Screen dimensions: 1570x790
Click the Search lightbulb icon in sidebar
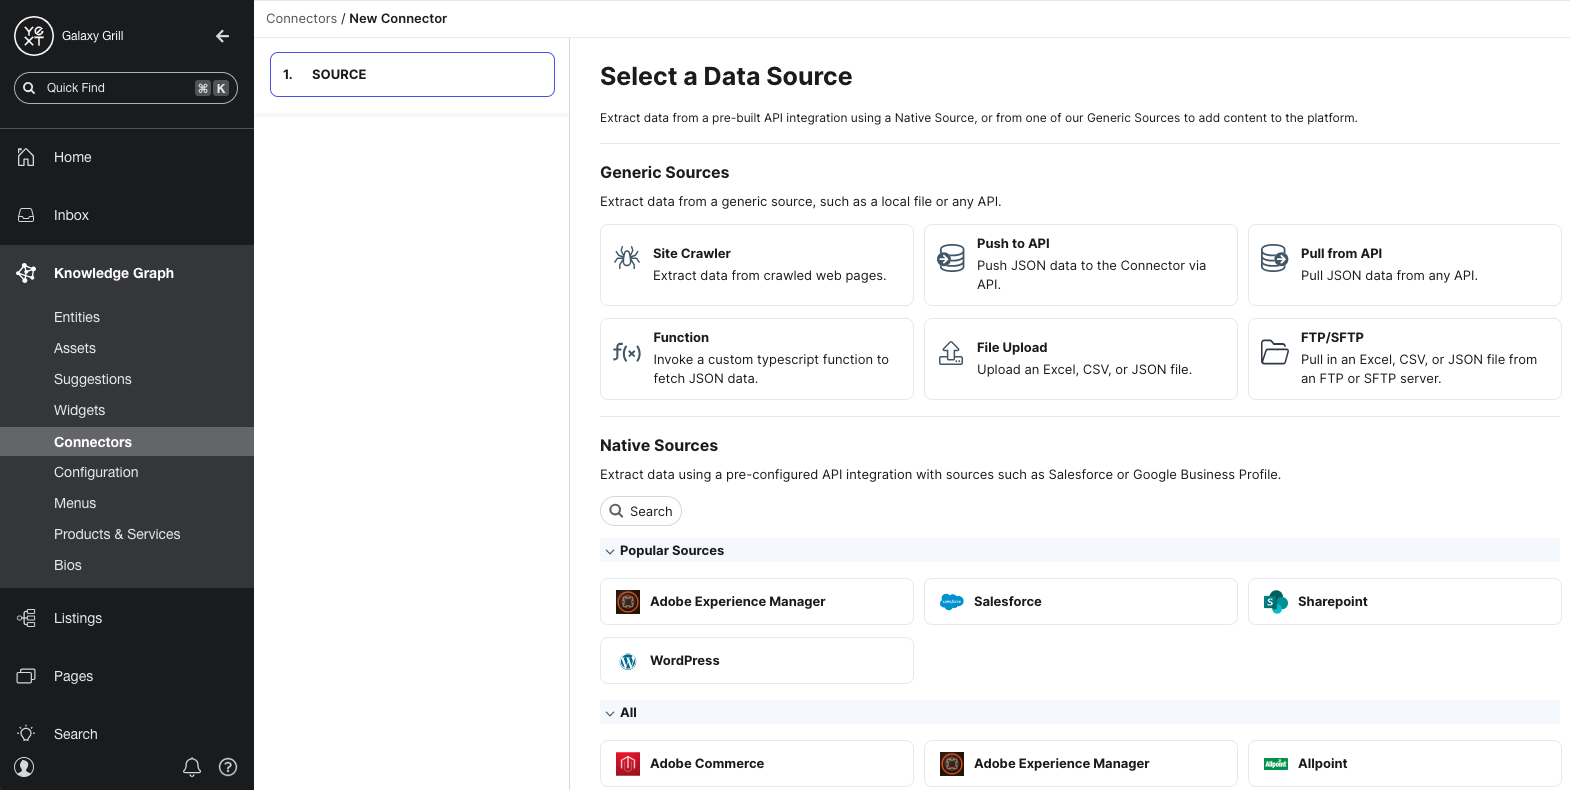26,734
